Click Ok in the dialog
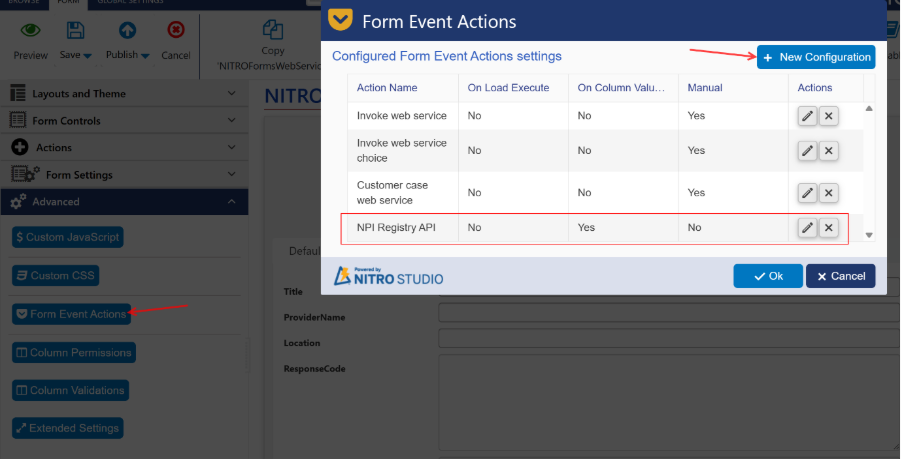Viewport: 903px width, 459px height. [767, 276]
